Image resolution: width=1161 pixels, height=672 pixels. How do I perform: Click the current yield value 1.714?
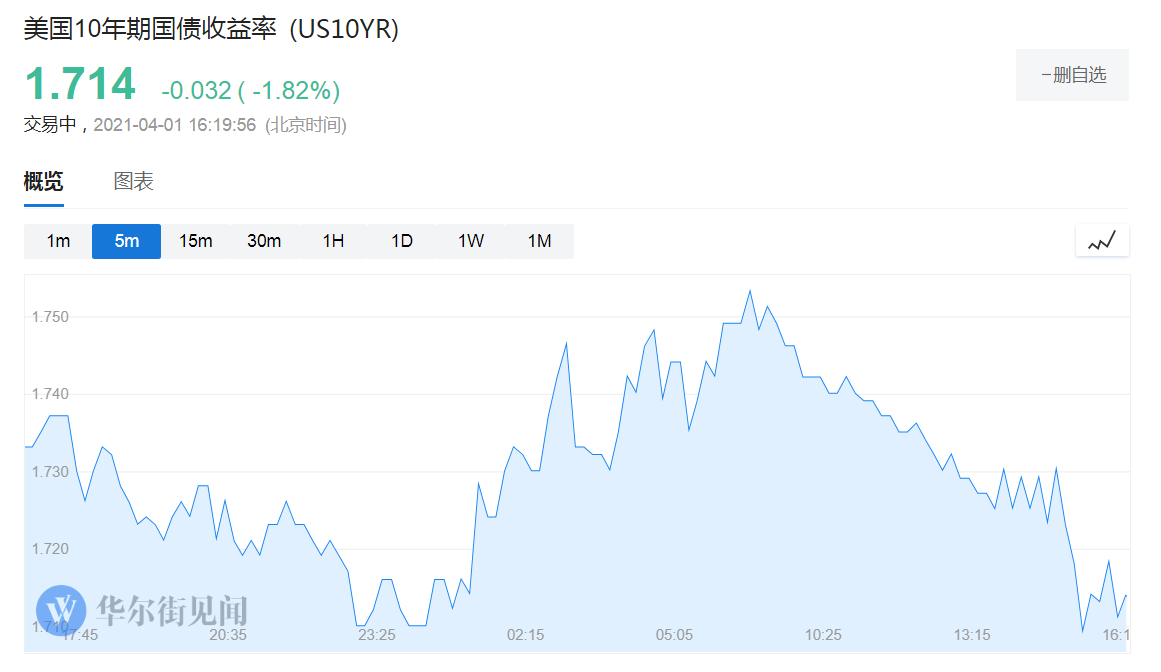pyautogui.click(x=80, y=84)
